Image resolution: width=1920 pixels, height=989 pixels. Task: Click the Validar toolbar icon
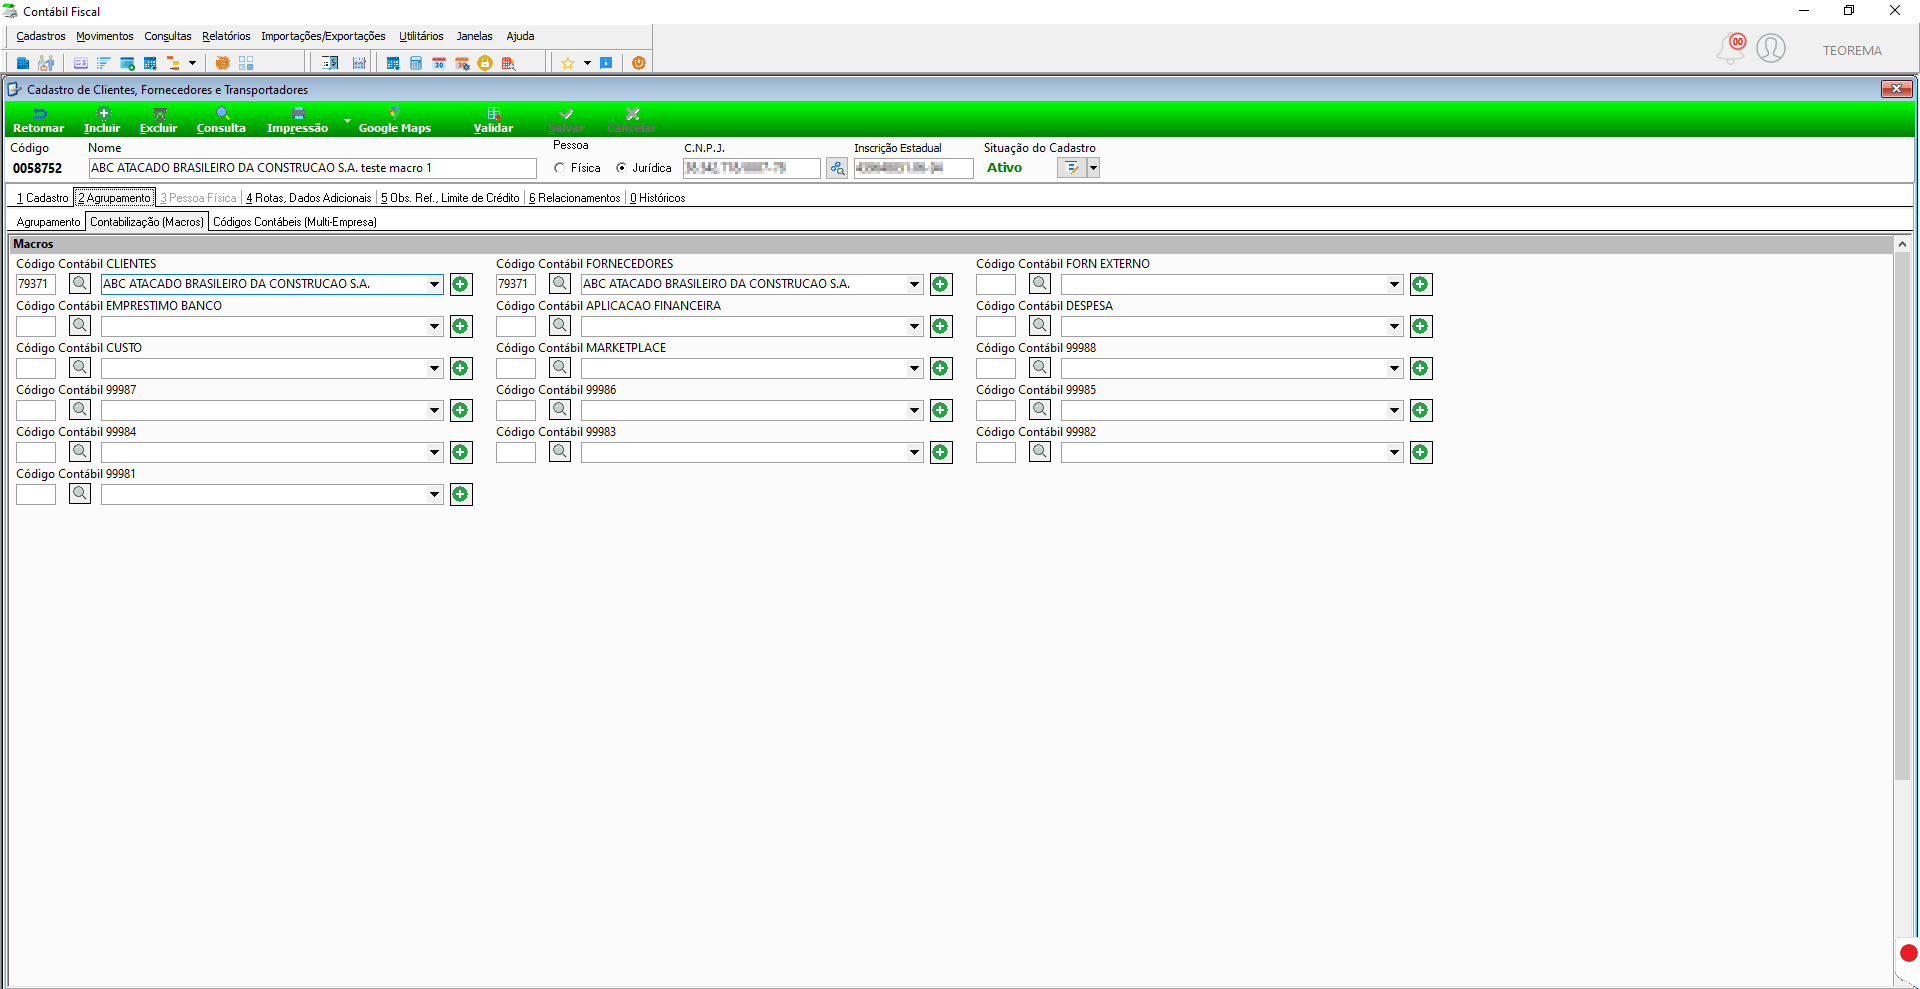(x=493, y=120)
